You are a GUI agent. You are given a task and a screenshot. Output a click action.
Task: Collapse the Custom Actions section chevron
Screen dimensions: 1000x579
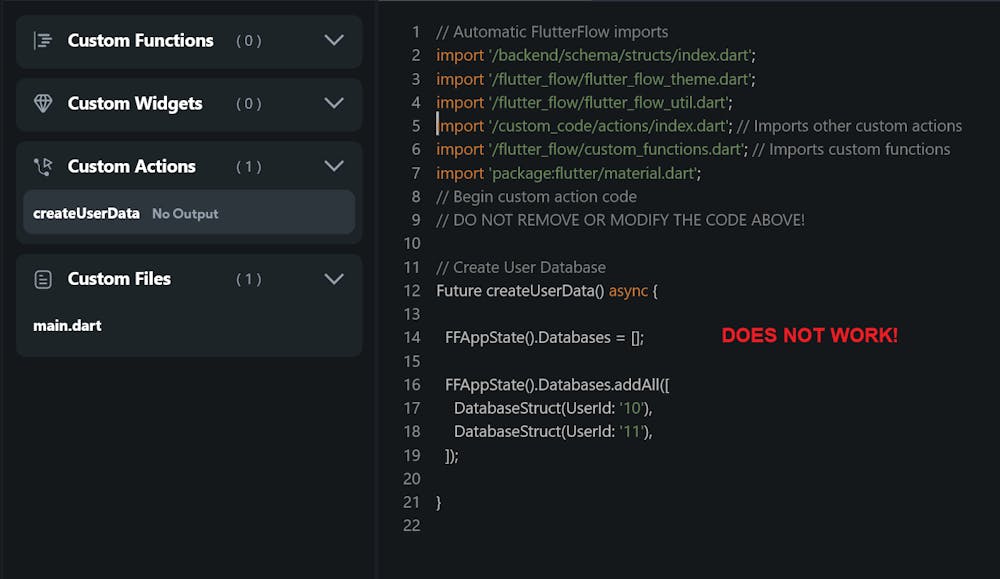pos(334,167)
